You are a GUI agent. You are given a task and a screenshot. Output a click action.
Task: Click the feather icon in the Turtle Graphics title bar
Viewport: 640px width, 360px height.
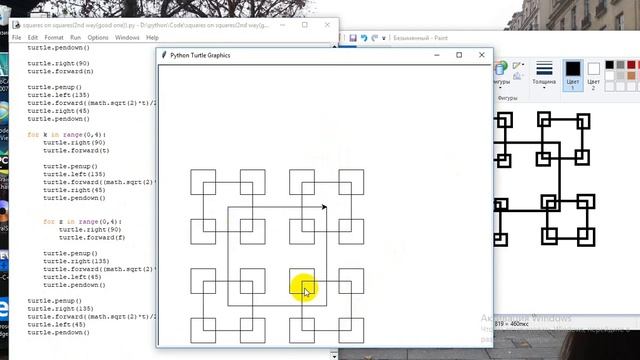[x=164, y=55]
